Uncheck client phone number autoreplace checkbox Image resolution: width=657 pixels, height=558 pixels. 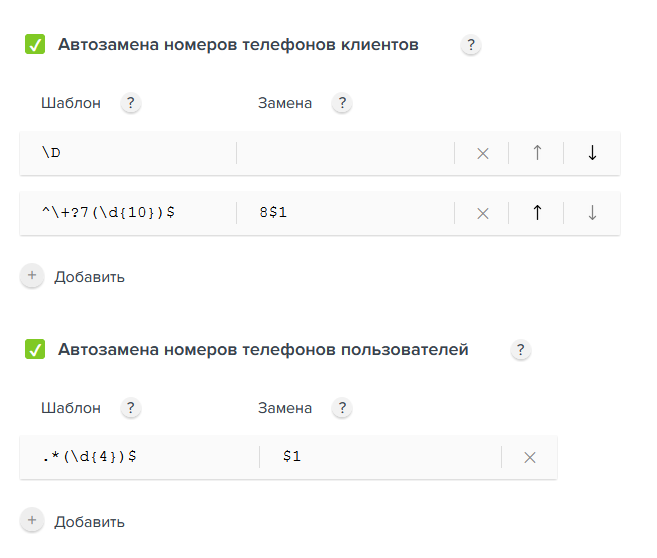coord(35,44)
